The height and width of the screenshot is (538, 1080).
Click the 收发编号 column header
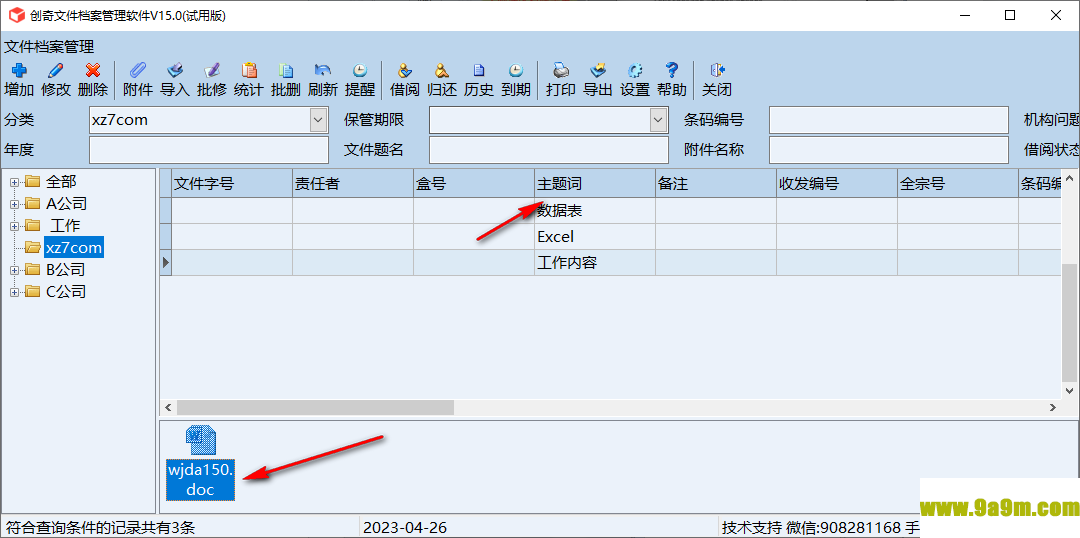837,184
